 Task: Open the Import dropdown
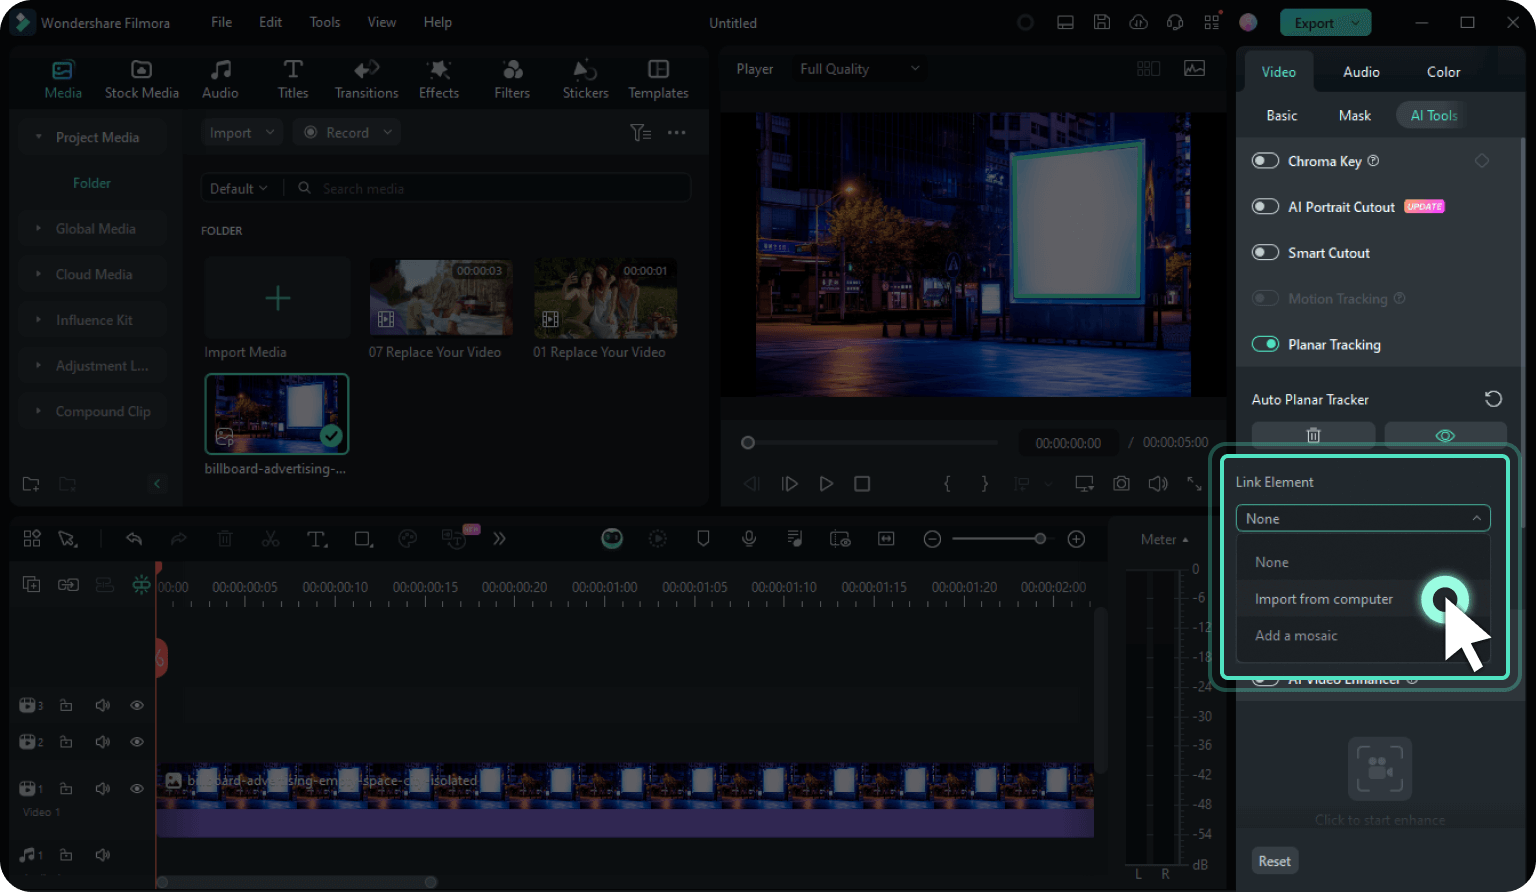[242, 133]
